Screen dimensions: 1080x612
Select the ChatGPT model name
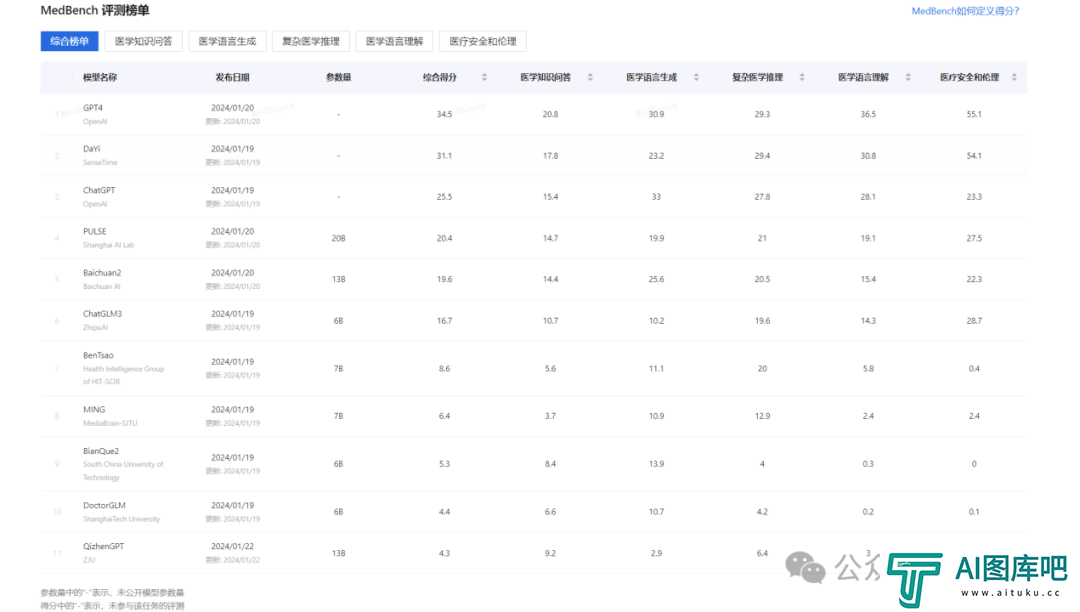coord(99,190)
